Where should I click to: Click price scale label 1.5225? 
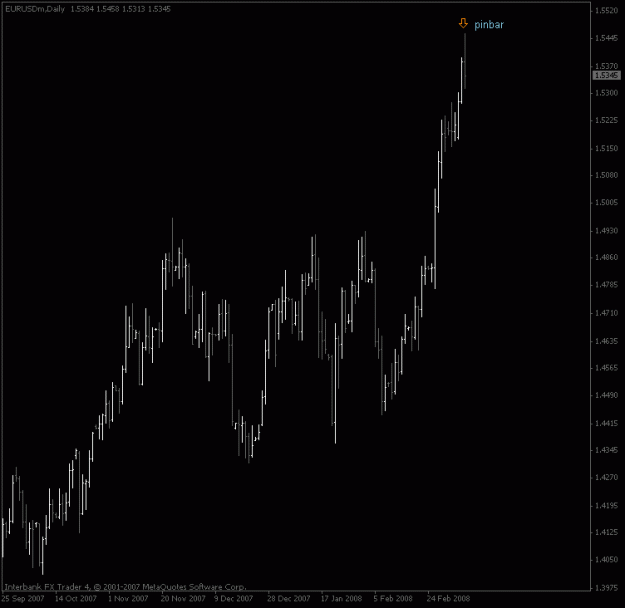[606, 120]
